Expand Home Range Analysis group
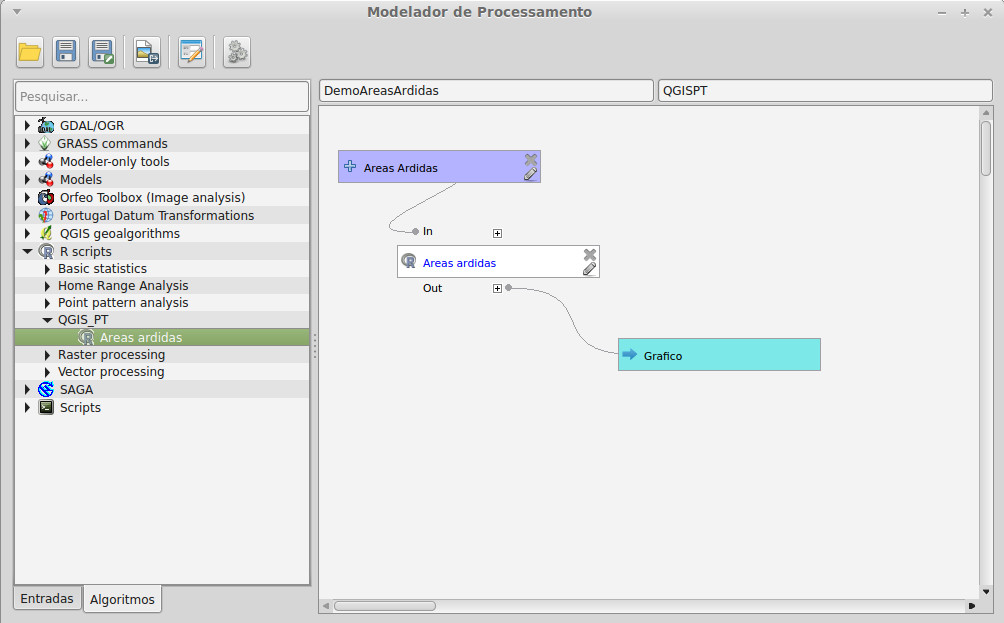 pos(47,286)
